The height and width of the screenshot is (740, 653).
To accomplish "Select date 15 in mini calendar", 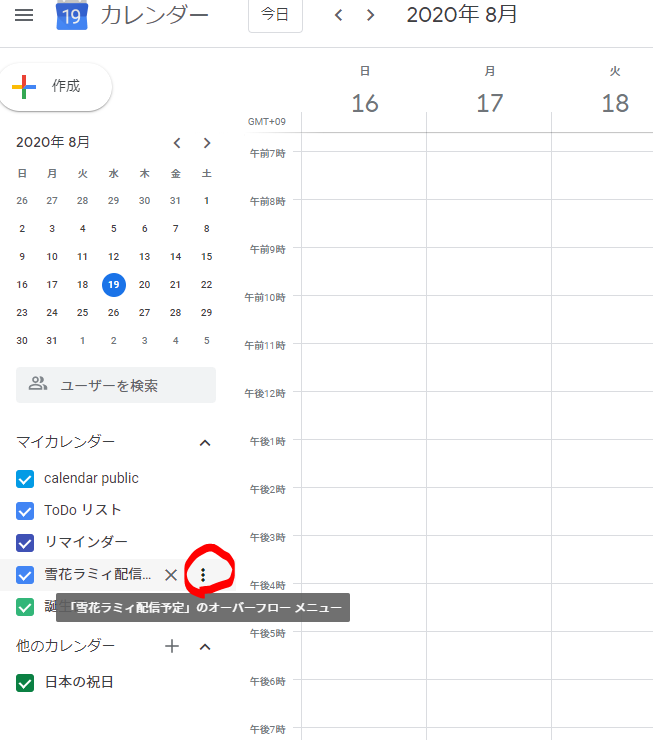I will pyautogui.click(x=207, y=257).
